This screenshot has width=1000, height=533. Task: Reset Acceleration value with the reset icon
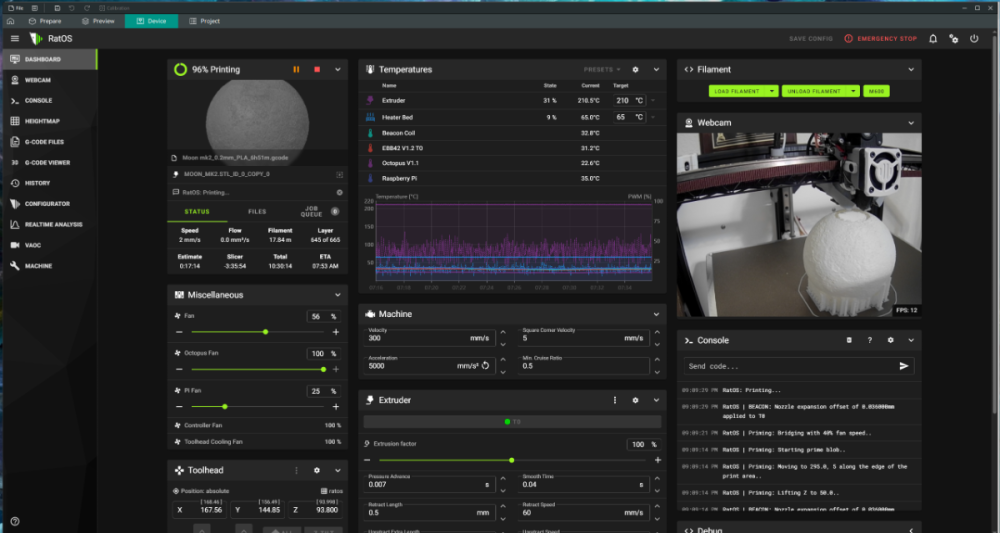485,366
